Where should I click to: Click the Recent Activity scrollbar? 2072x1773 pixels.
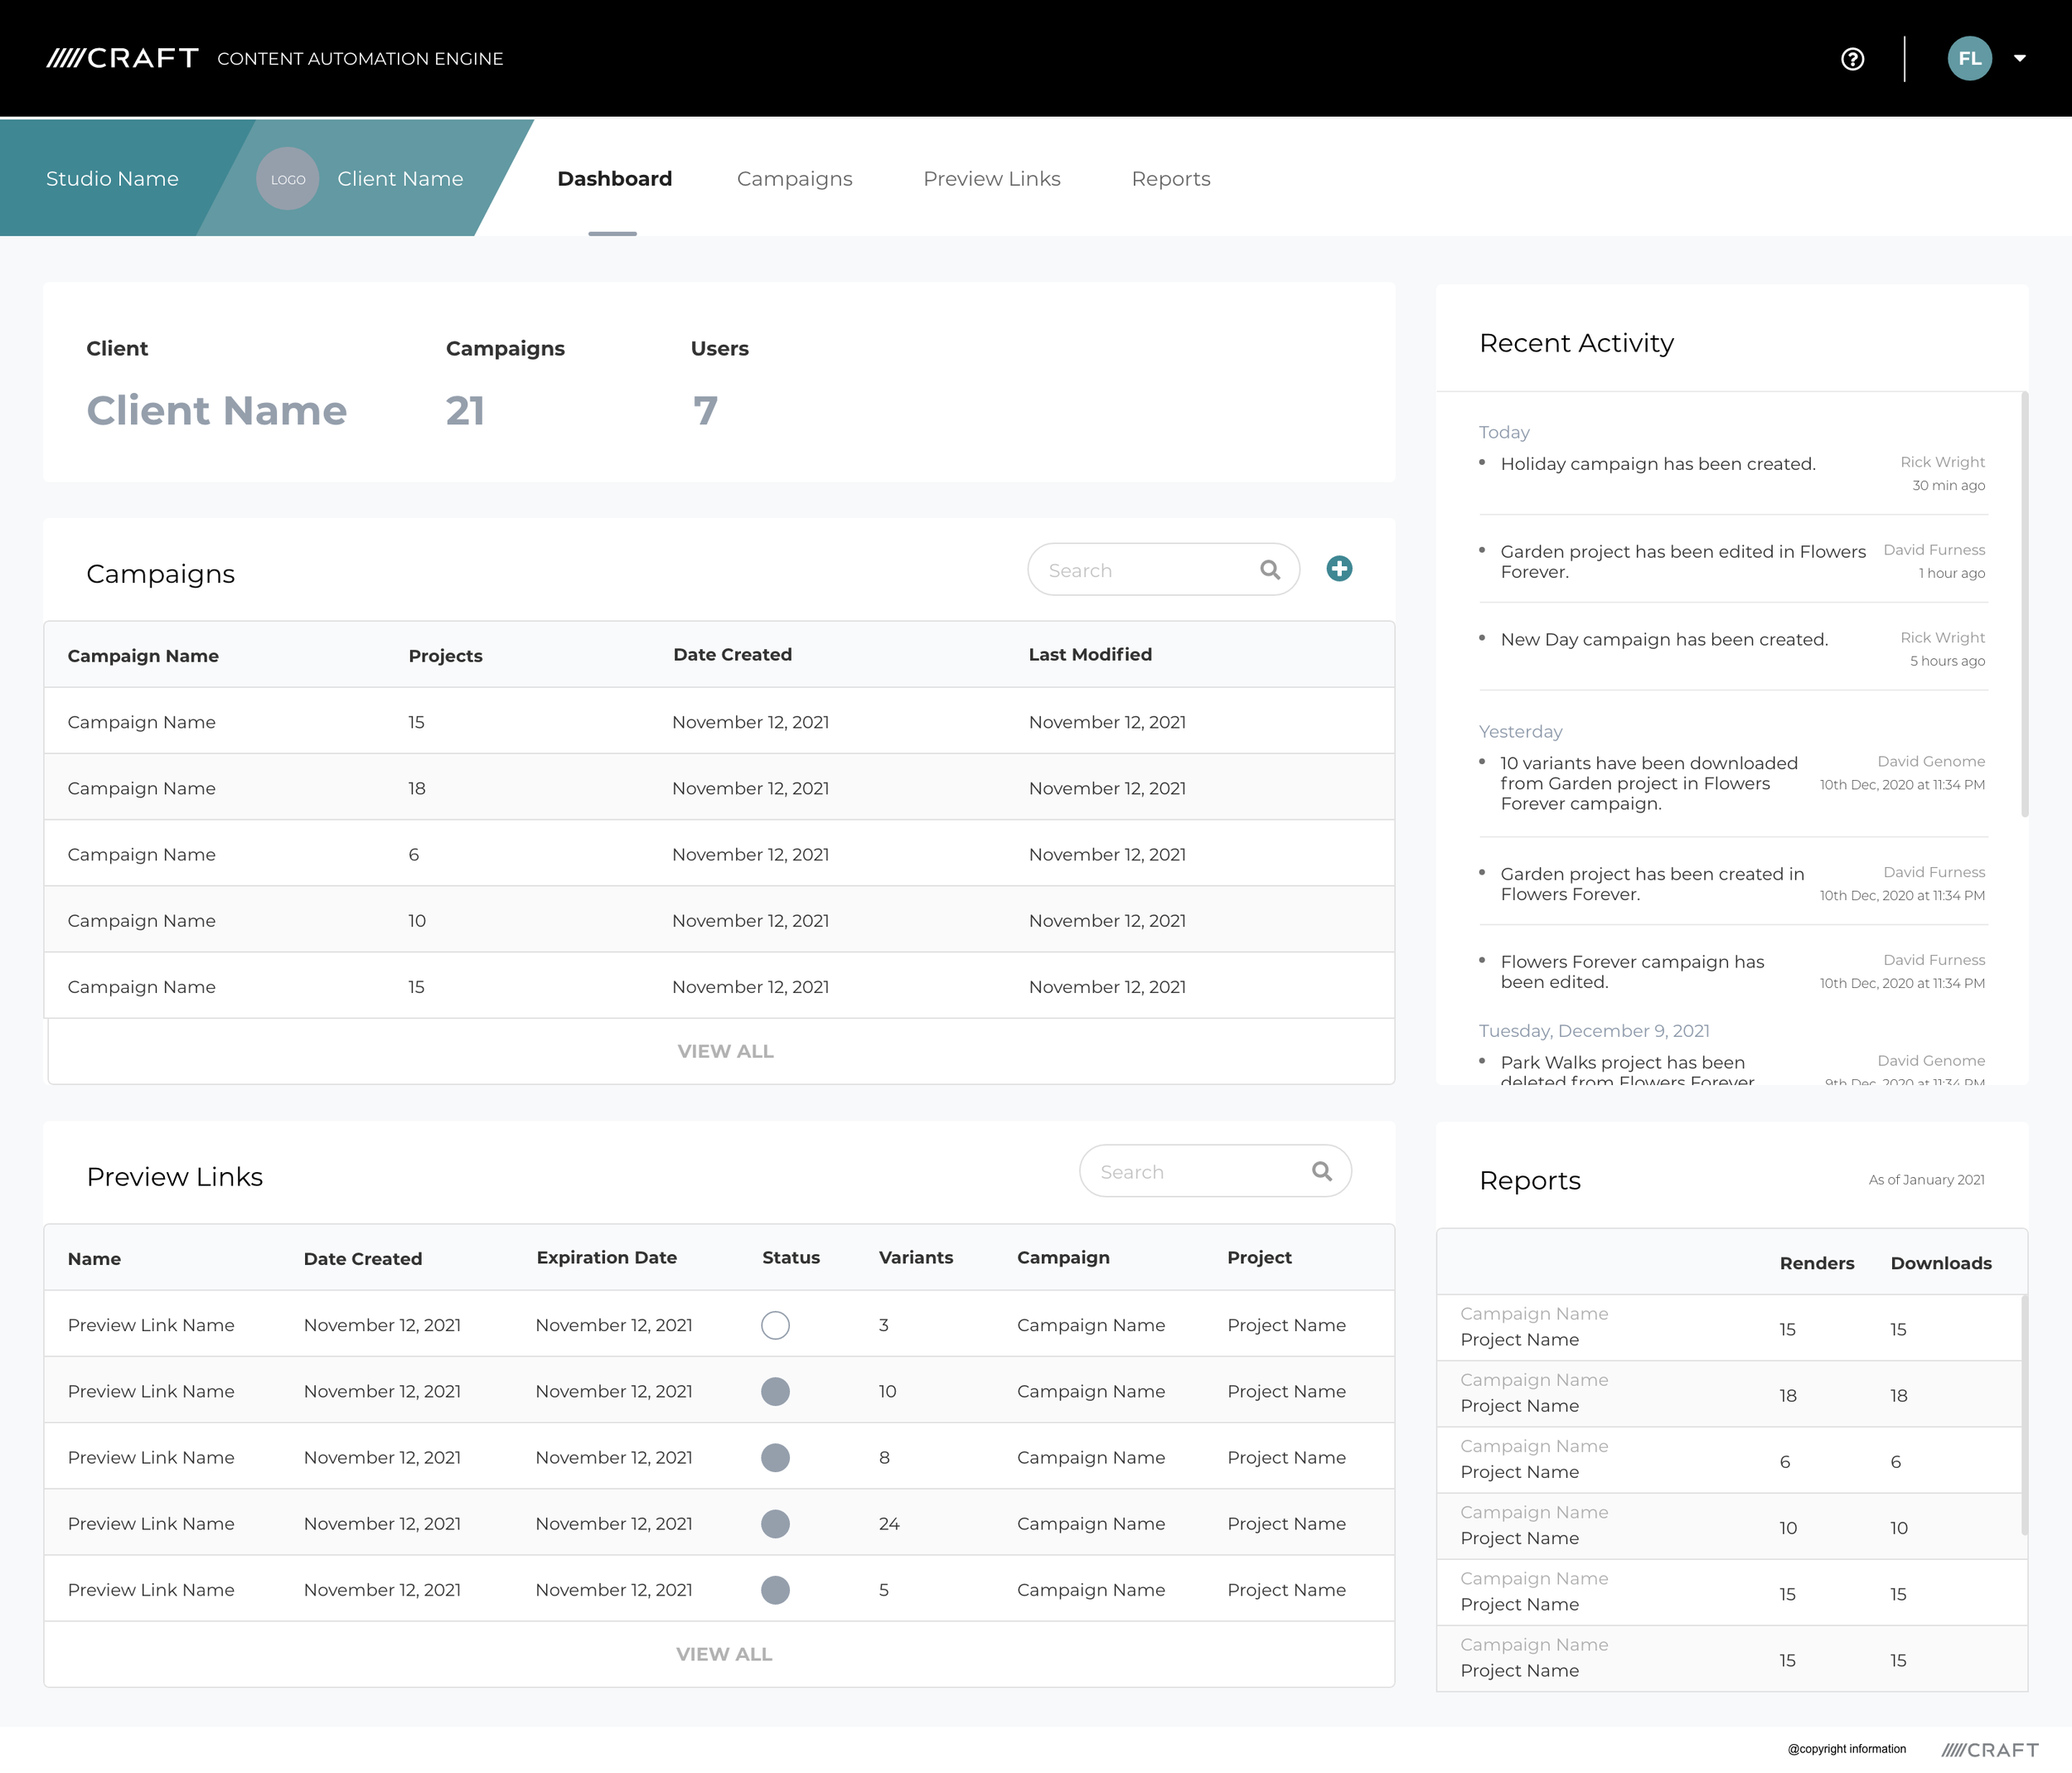pyautogui.click(x=2024, y=605)
